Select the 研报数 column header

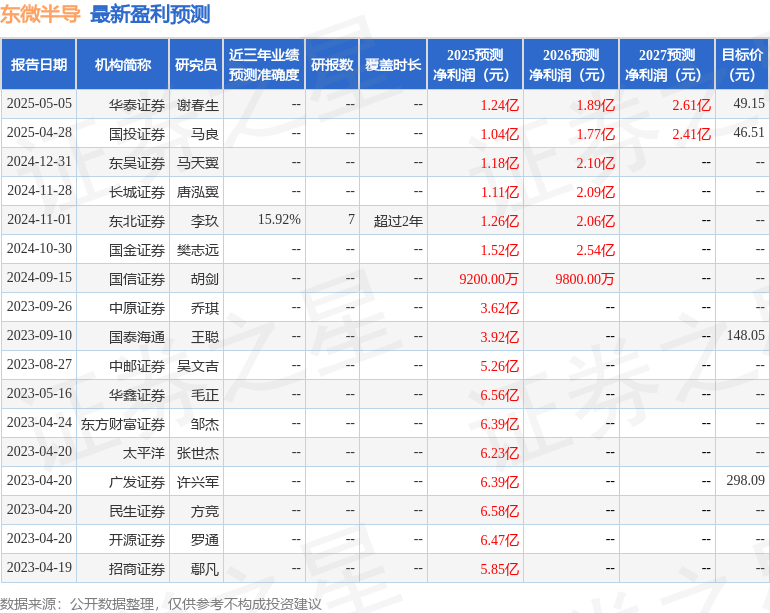click(332, 64)
